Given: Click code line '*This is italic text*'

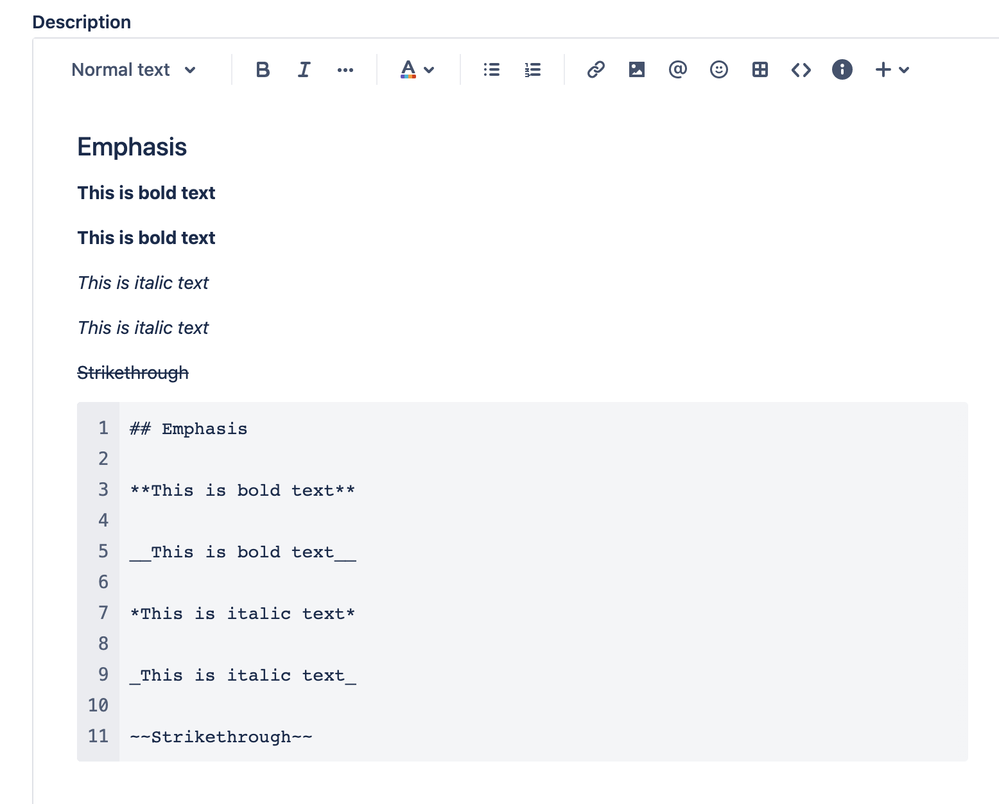Looking at the screenshot, I should 242,614.
